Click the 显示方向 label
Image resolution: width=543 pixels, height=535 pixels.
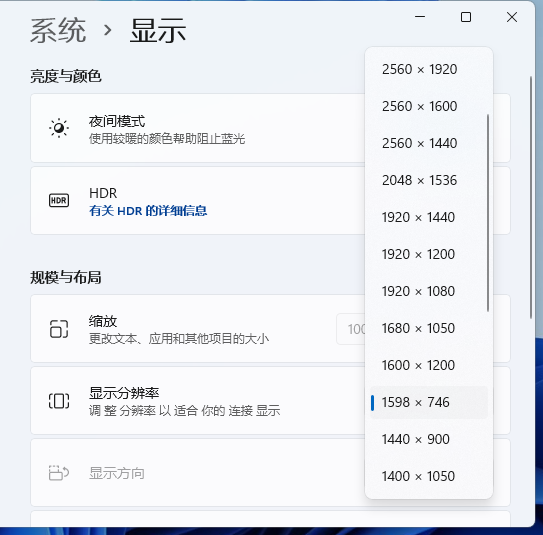(x=117, y=473)
